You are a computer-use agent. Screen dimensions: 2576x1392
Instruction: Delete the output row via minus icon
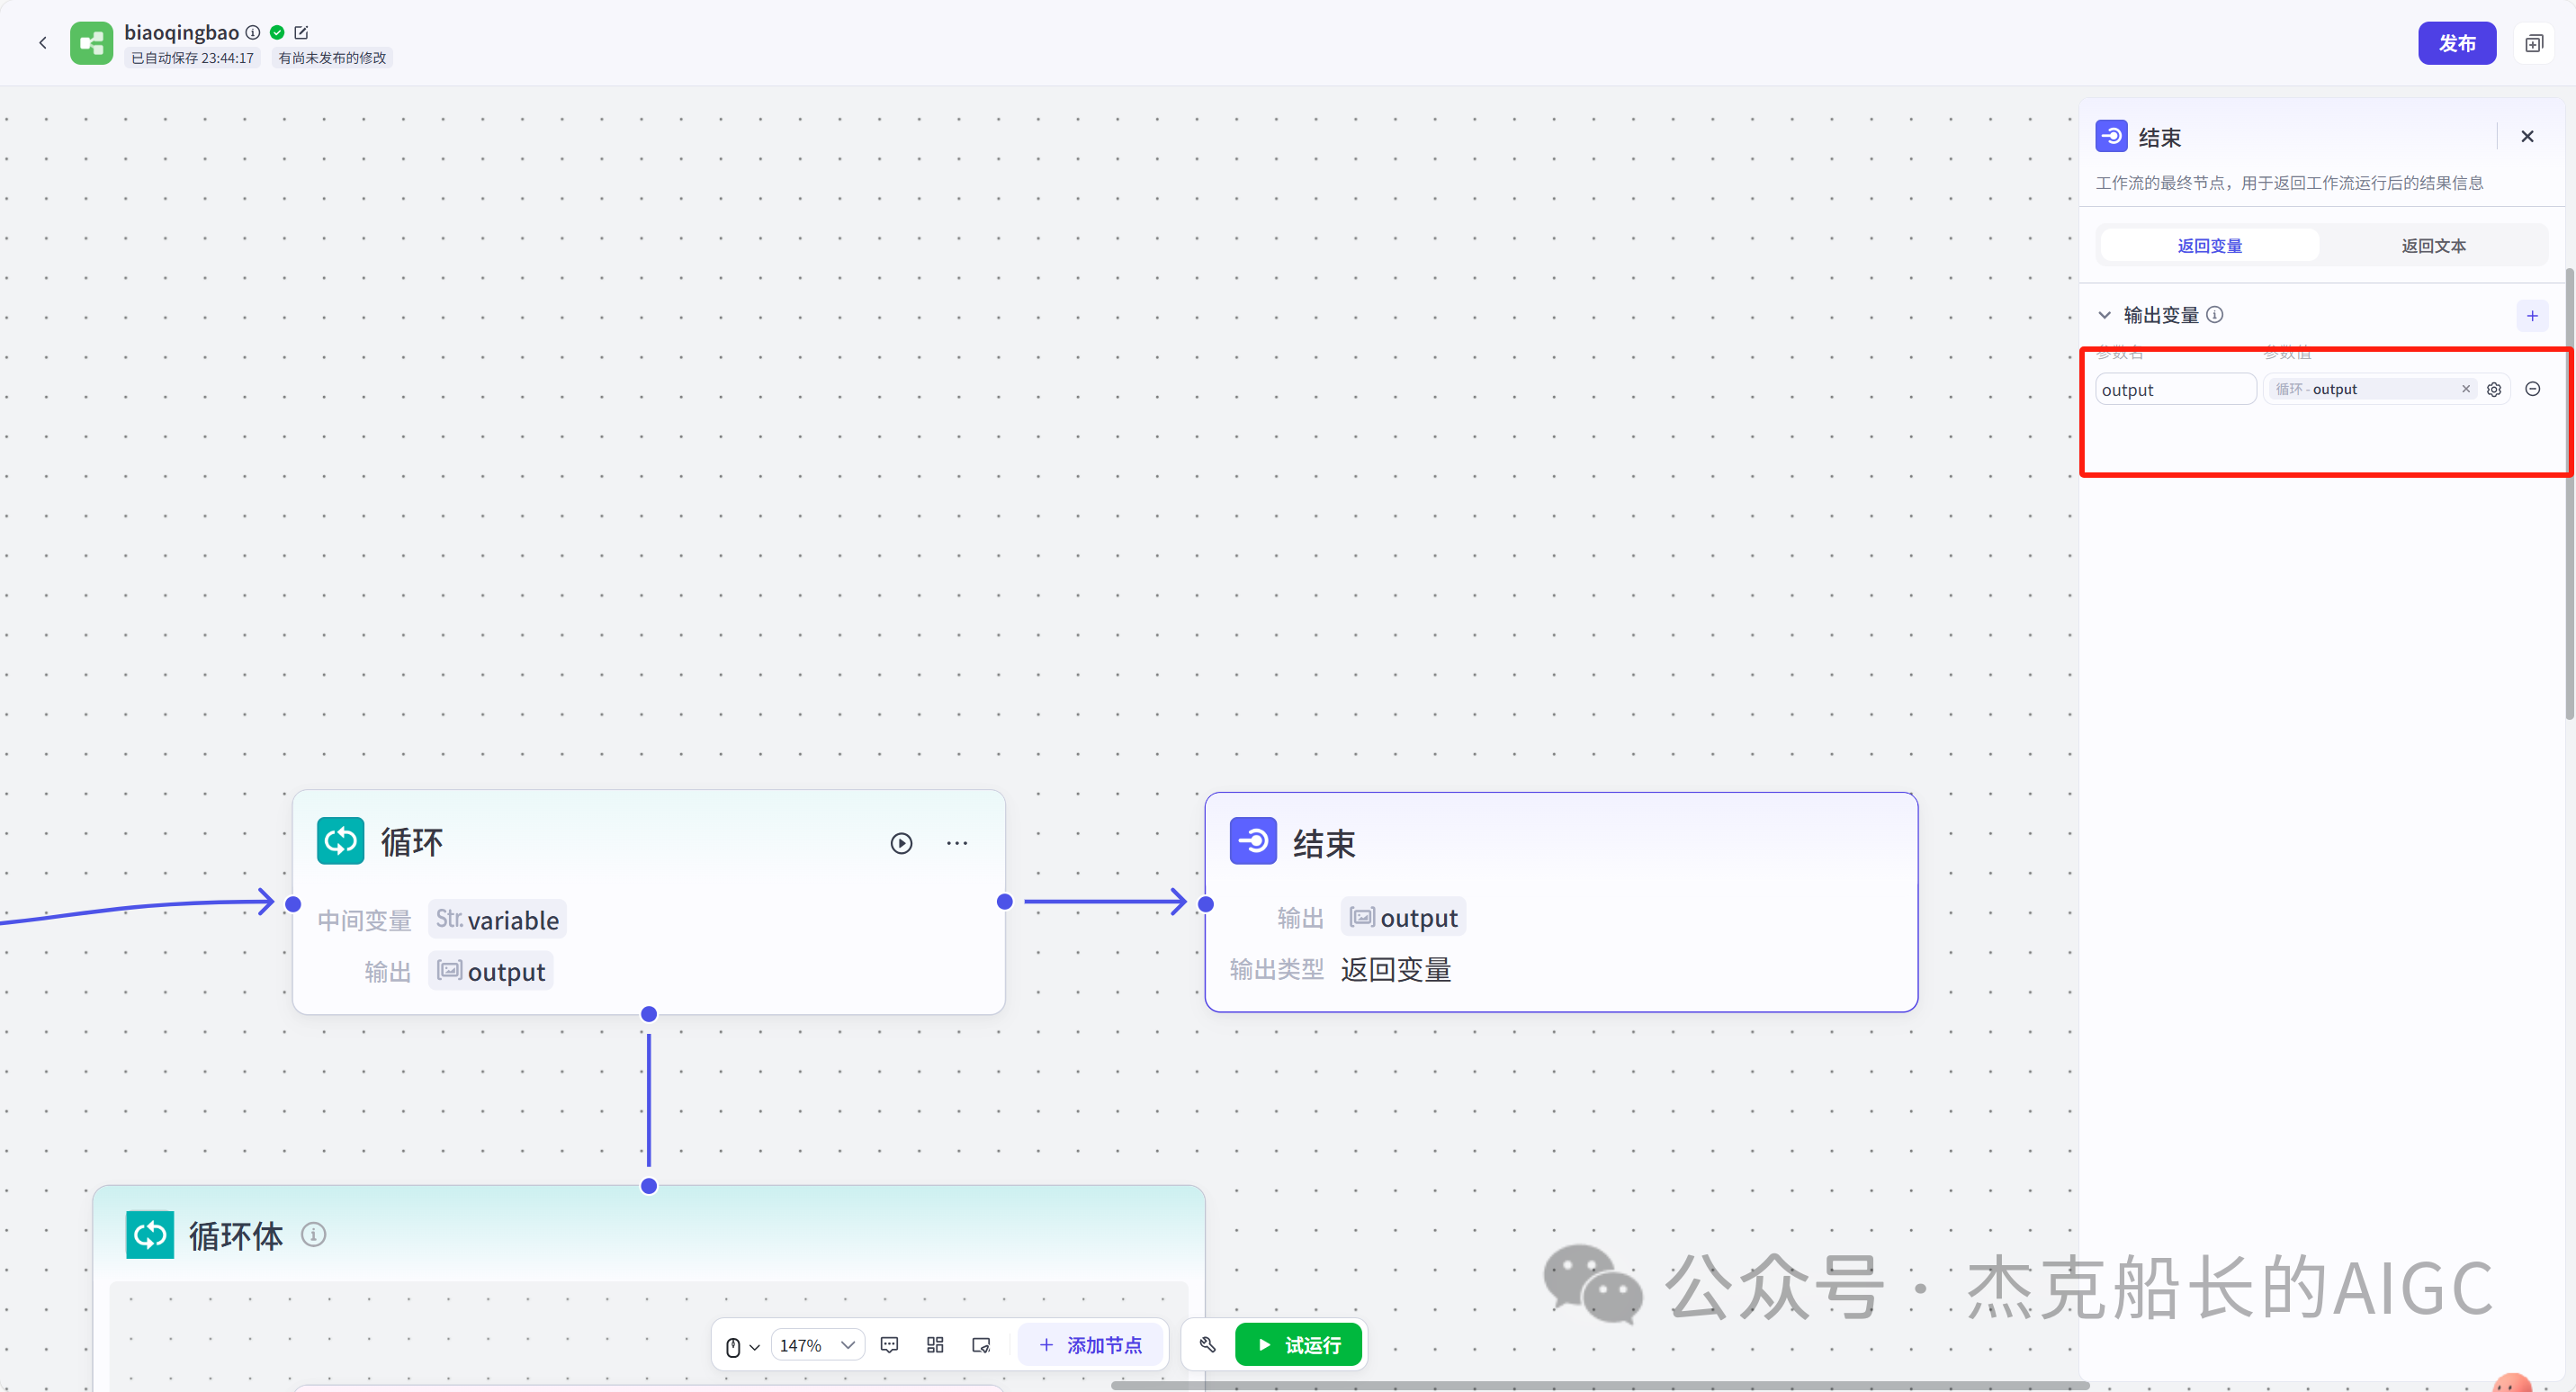(2533, 389)
